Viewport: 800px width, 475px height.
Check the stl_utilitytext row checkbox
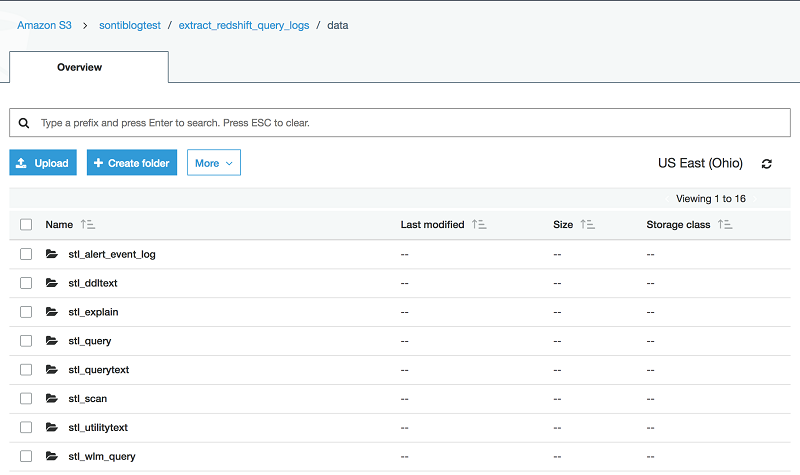pos(26,427)
